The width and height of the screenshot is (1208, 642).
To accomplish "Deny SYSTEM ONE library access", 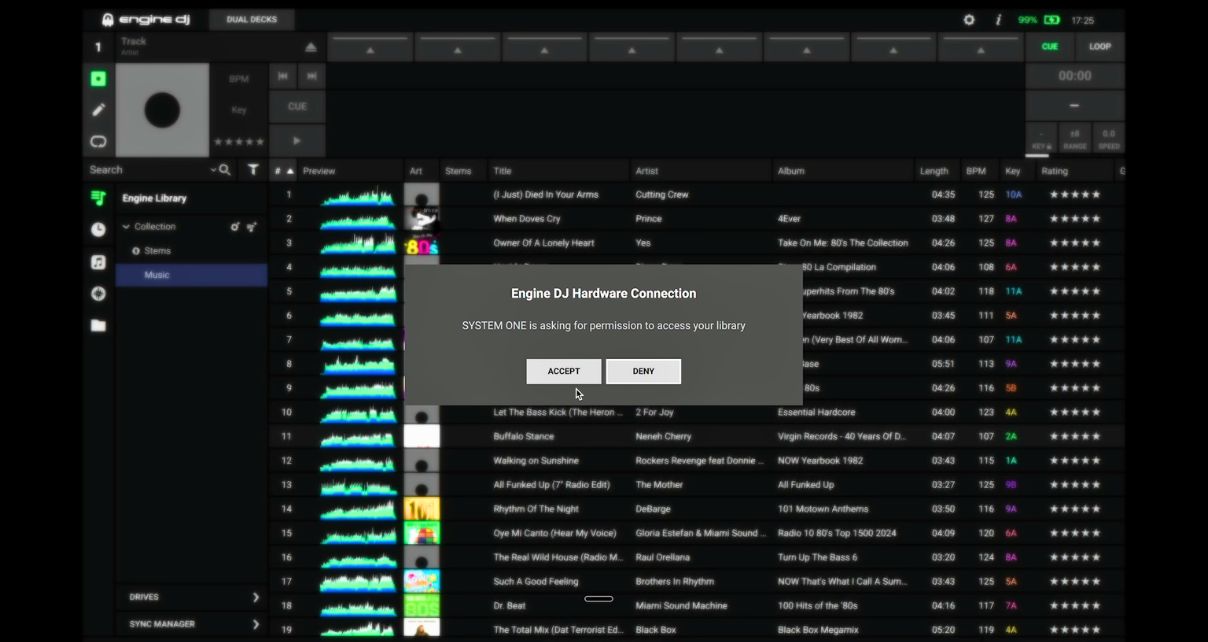I will click(643, 371).
